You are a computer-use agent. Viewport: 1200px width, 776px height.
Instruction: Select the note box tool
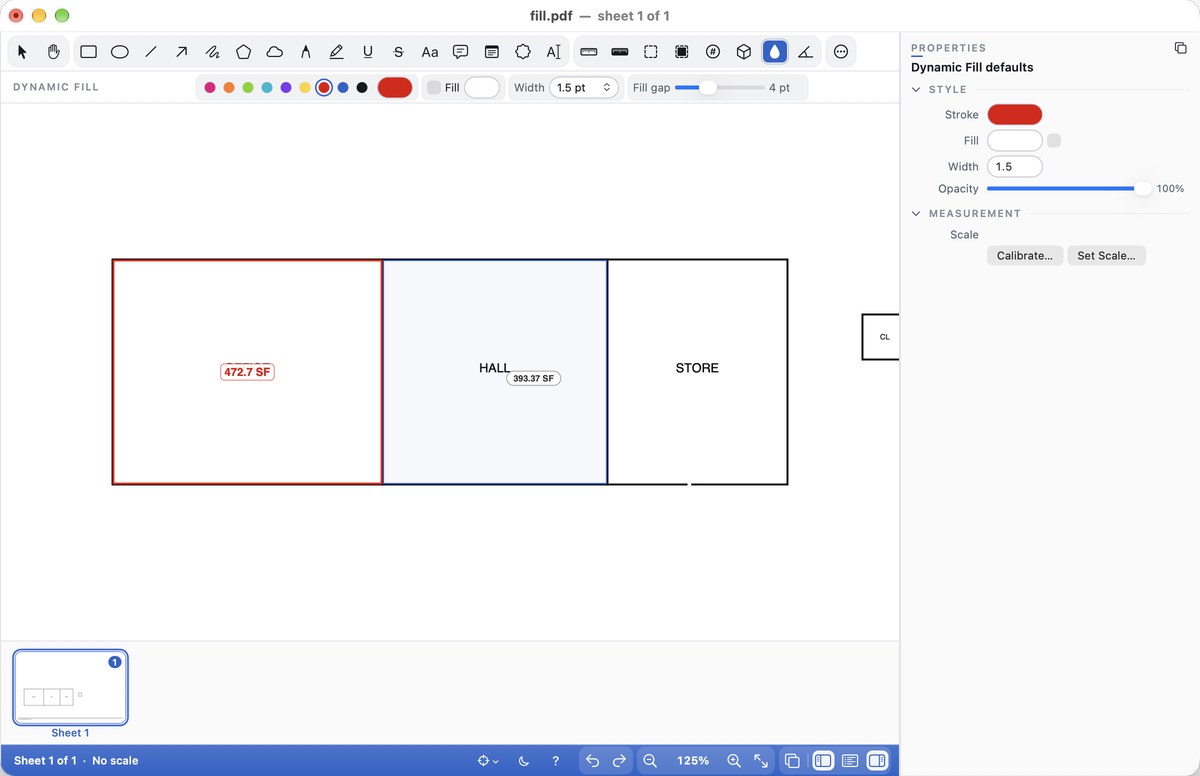(x=492, y=51)
